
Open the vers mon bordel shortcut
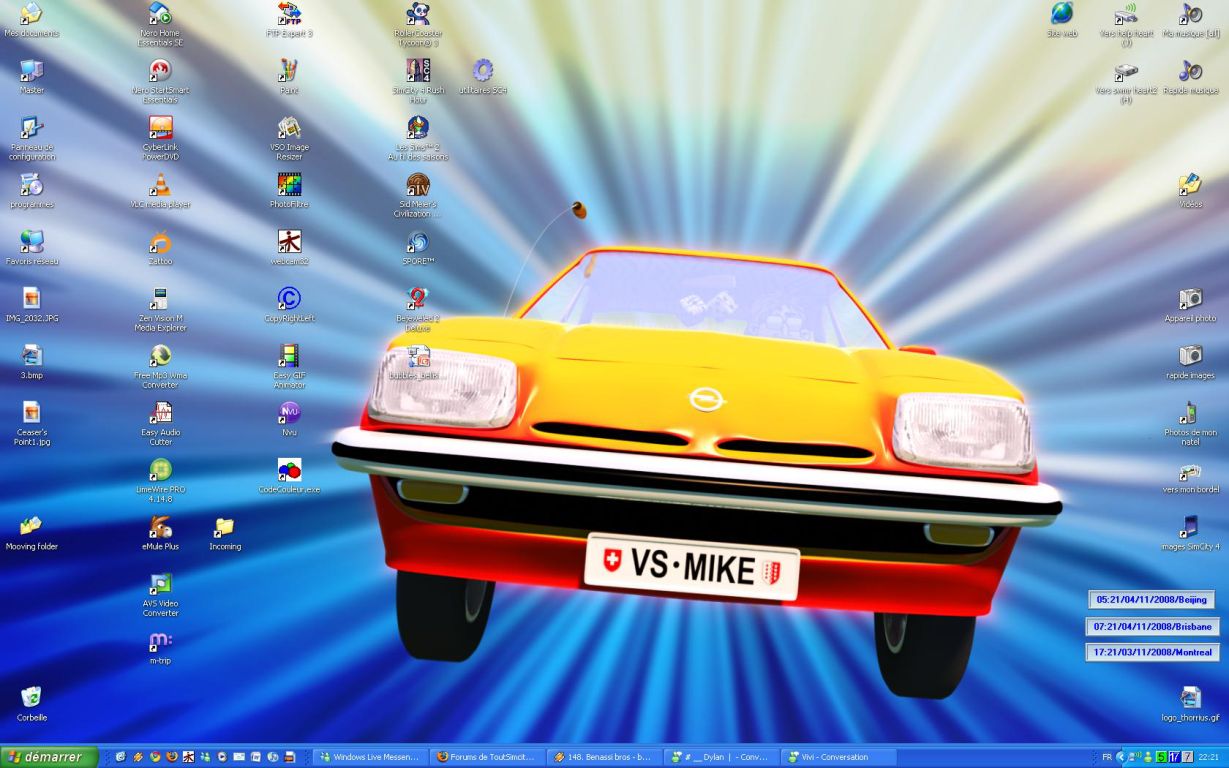coord(1190,470)
